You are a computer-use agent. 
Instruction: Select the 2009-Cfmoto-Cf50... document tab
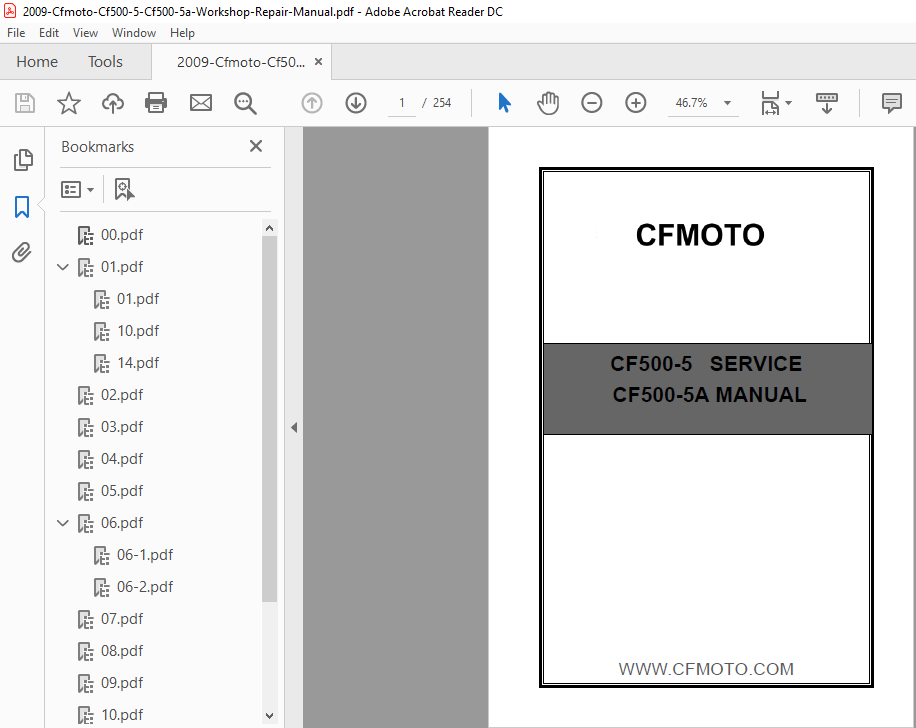(241, 62)
